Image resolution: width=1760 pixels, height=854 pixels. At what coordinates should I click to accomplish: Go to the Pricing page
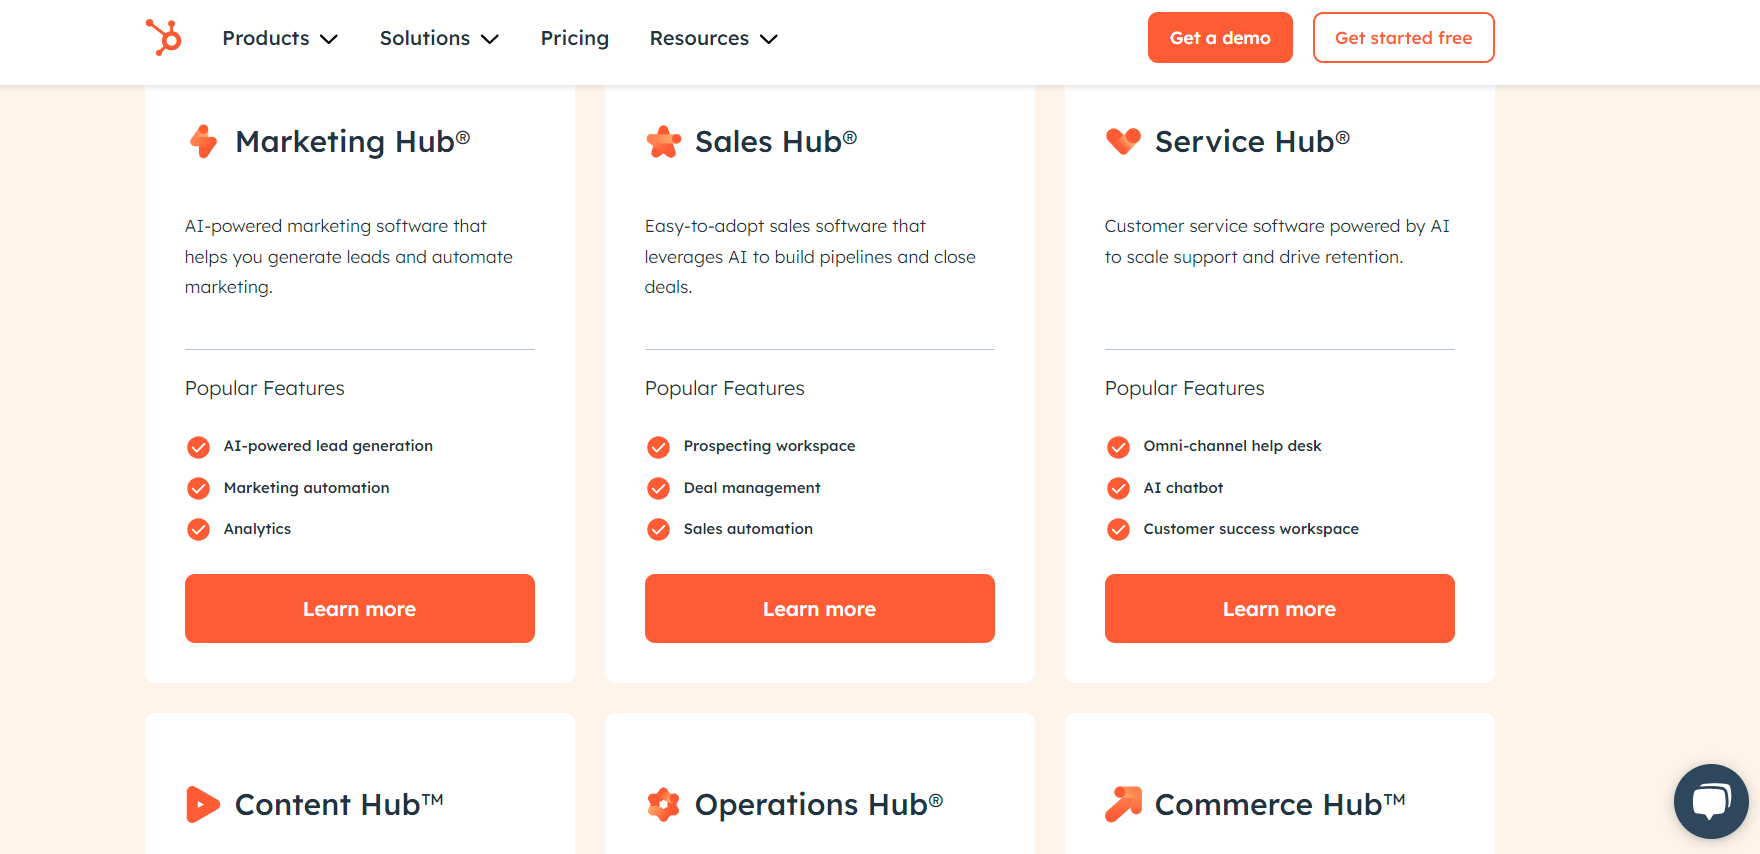point(575,38)
